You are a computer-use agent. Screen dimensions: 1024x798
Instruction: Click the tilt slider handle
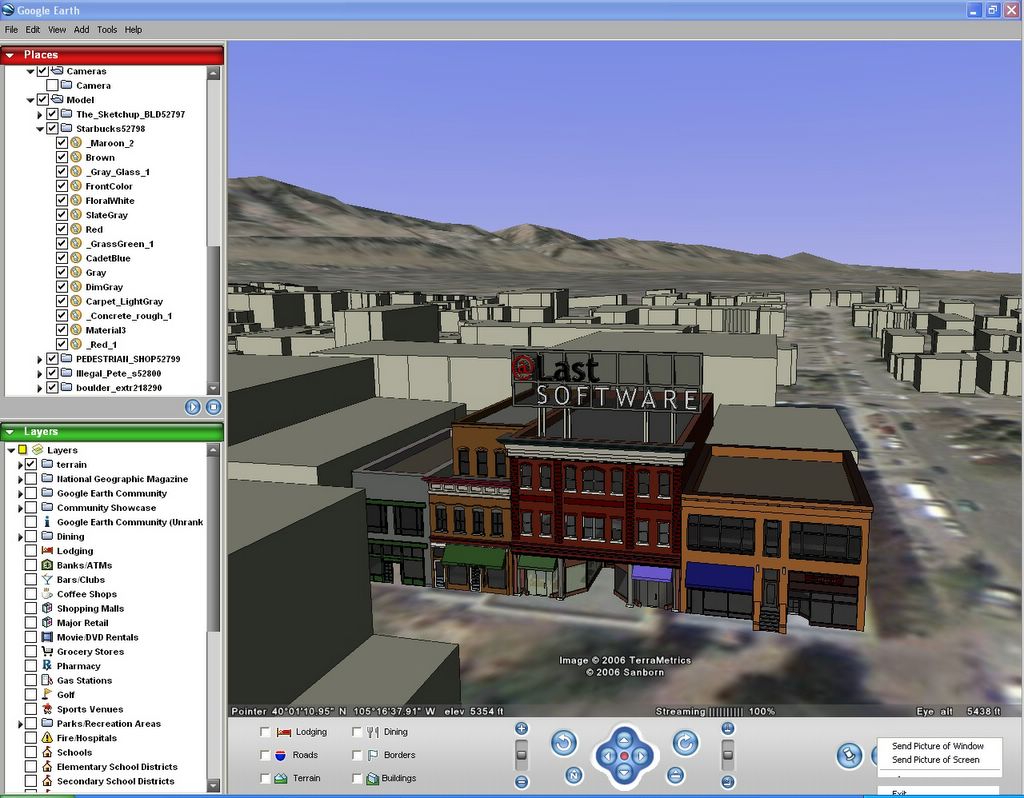point(728,754)
